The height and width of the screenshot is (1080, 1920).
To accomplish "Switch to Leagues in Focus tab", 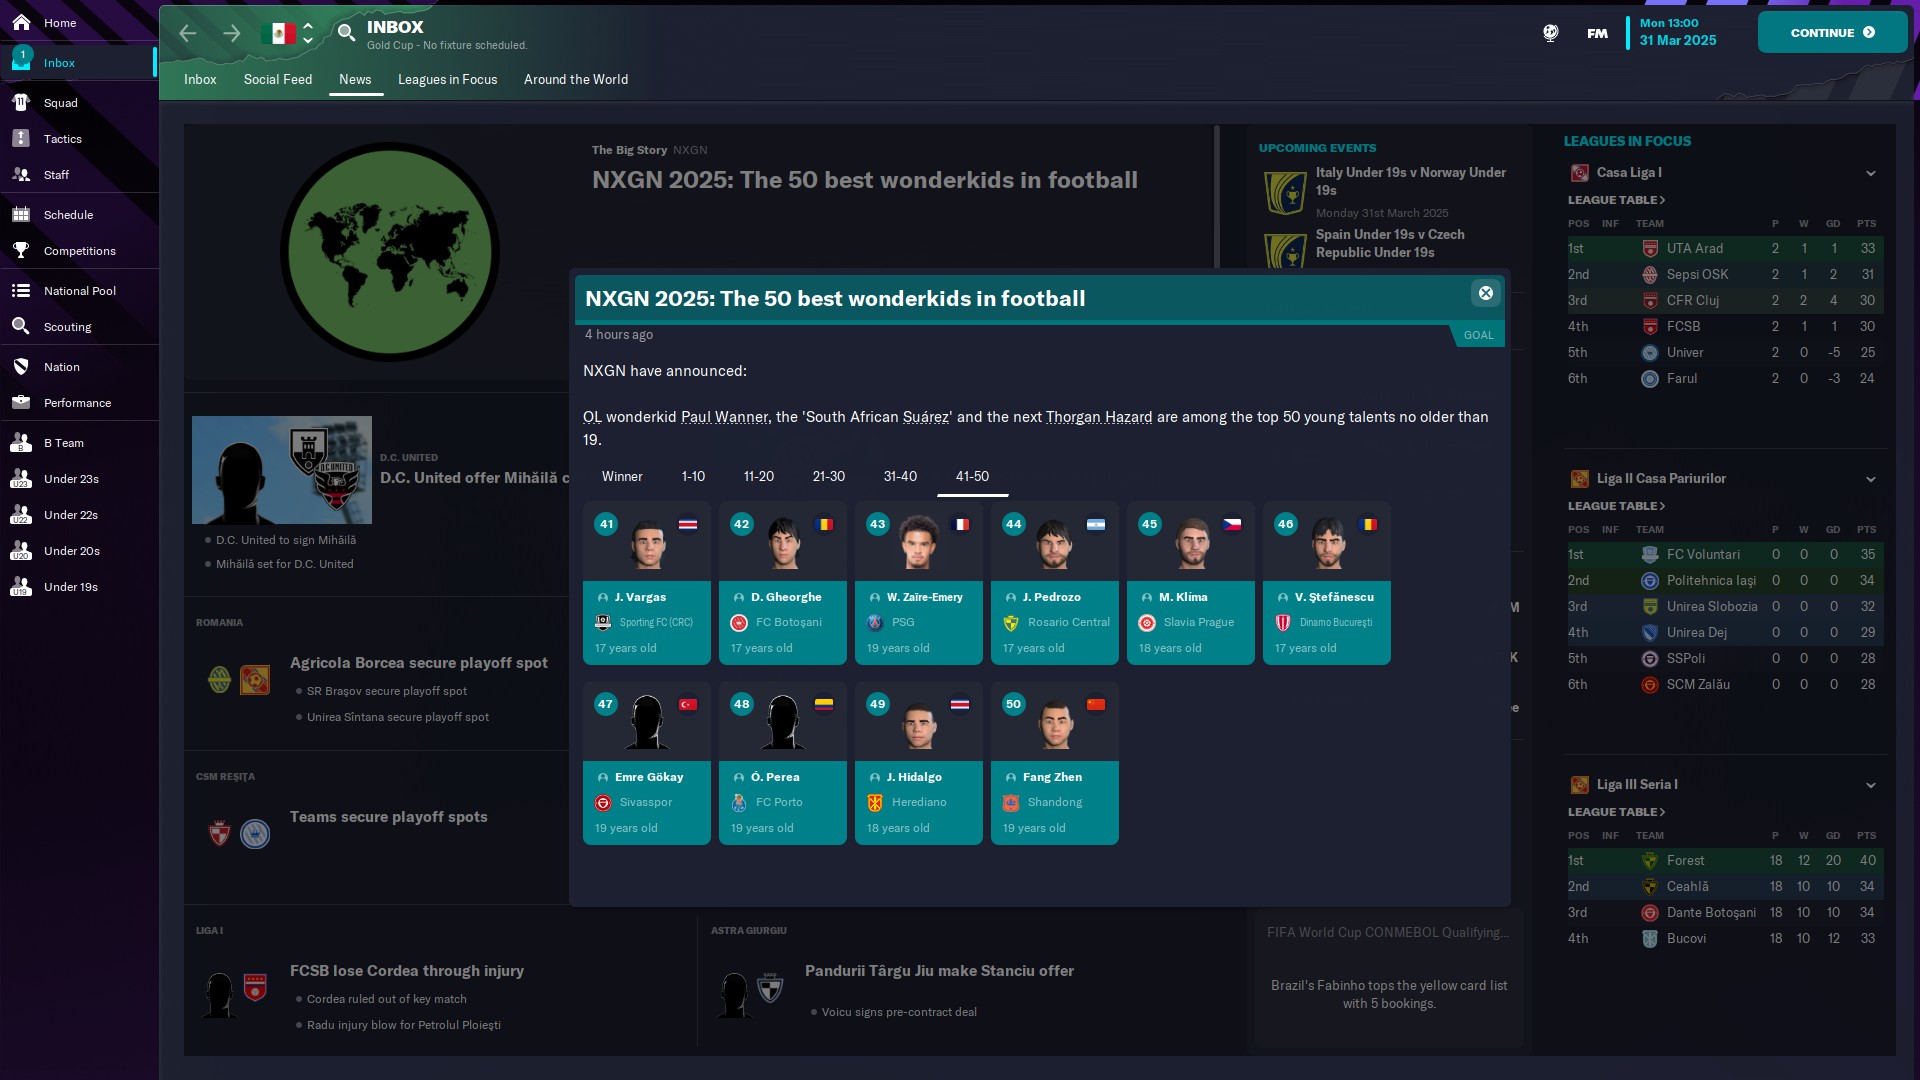I will pyautogui.click(x=447, y=79).
